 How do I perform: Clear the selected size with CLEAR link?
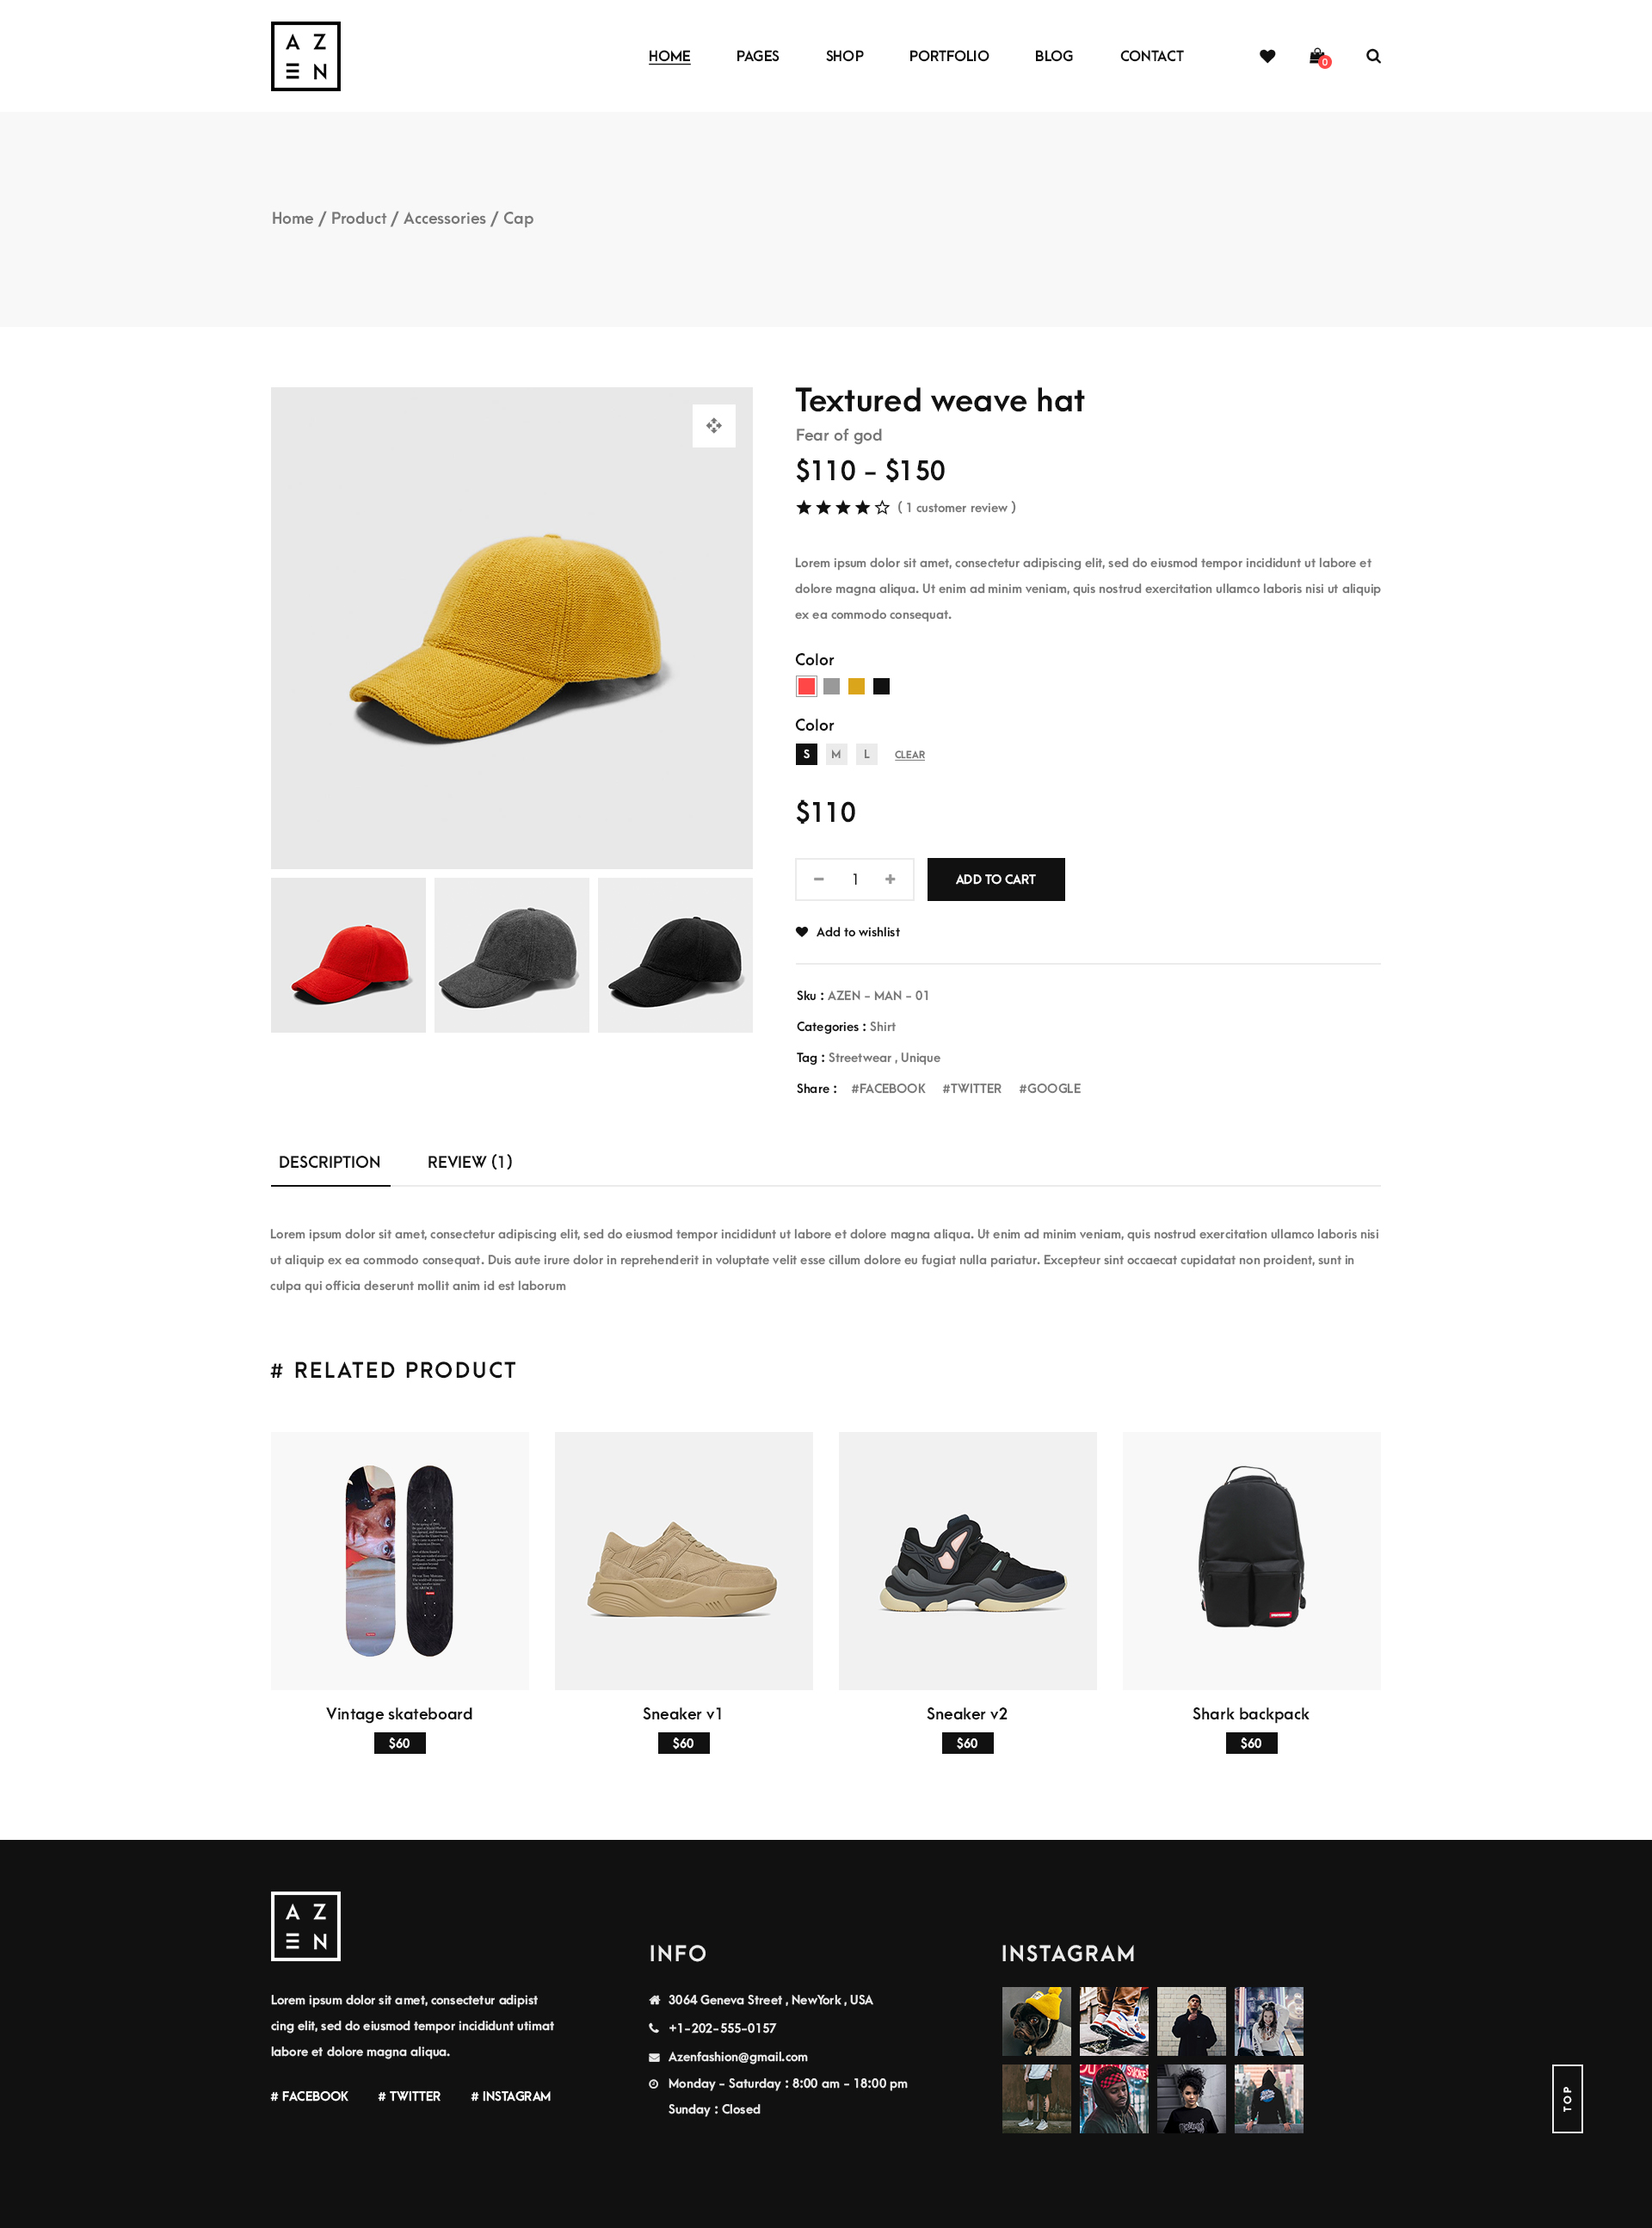(x=910, y=755)
